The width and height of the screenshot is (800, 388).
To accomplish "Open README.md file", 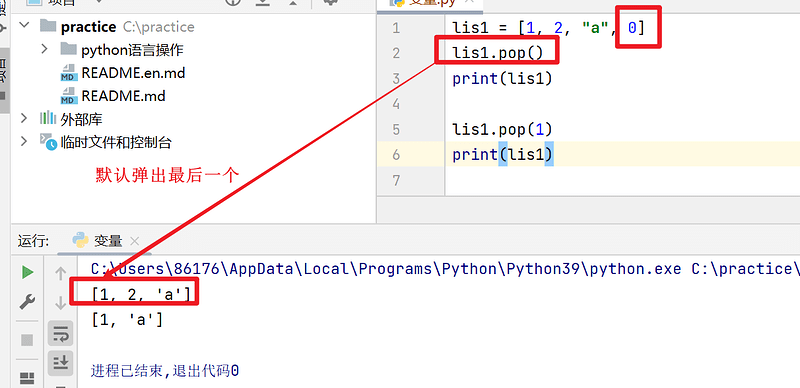I will (123, 96).
